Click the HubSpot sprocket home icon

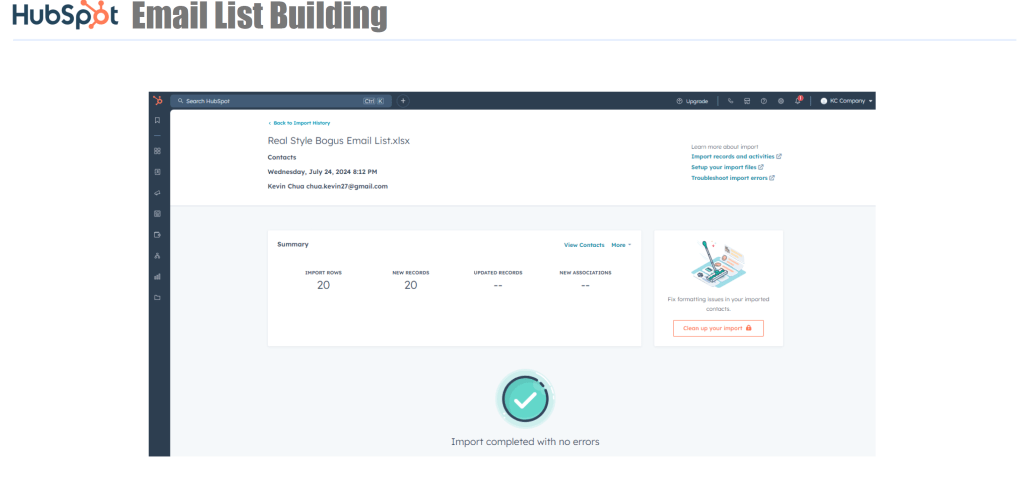pos(157,101)
